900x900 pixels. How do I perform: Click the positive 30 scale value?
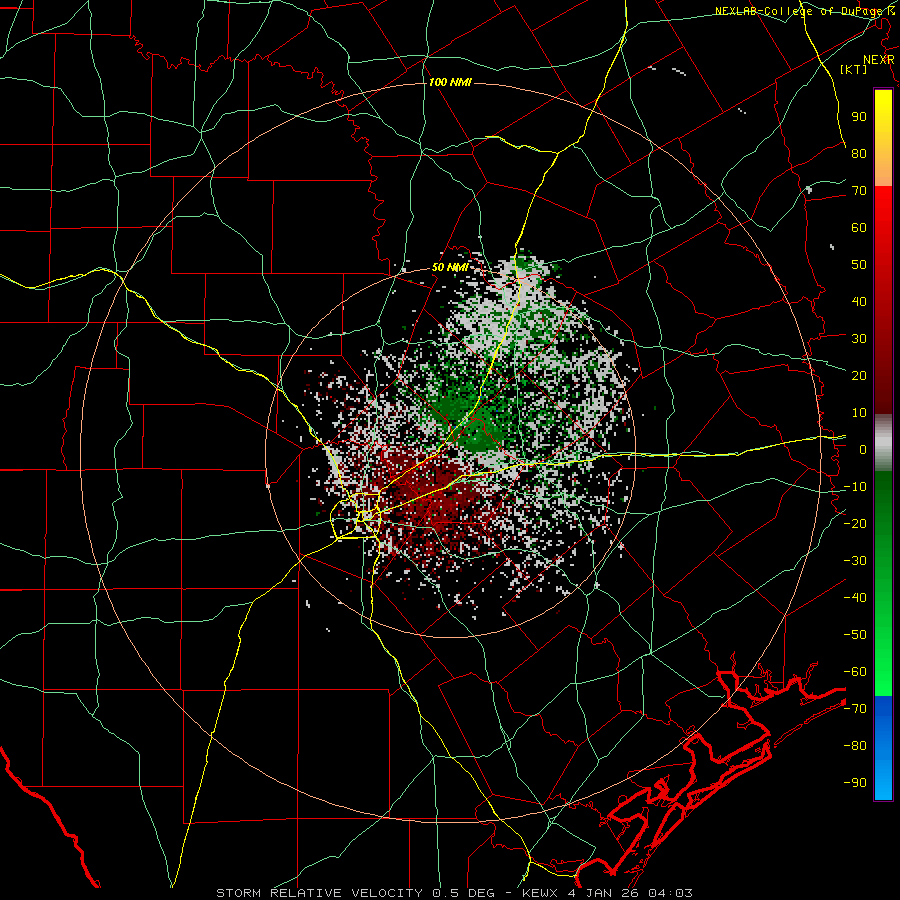pyautogui.click(x=859, y=339)
